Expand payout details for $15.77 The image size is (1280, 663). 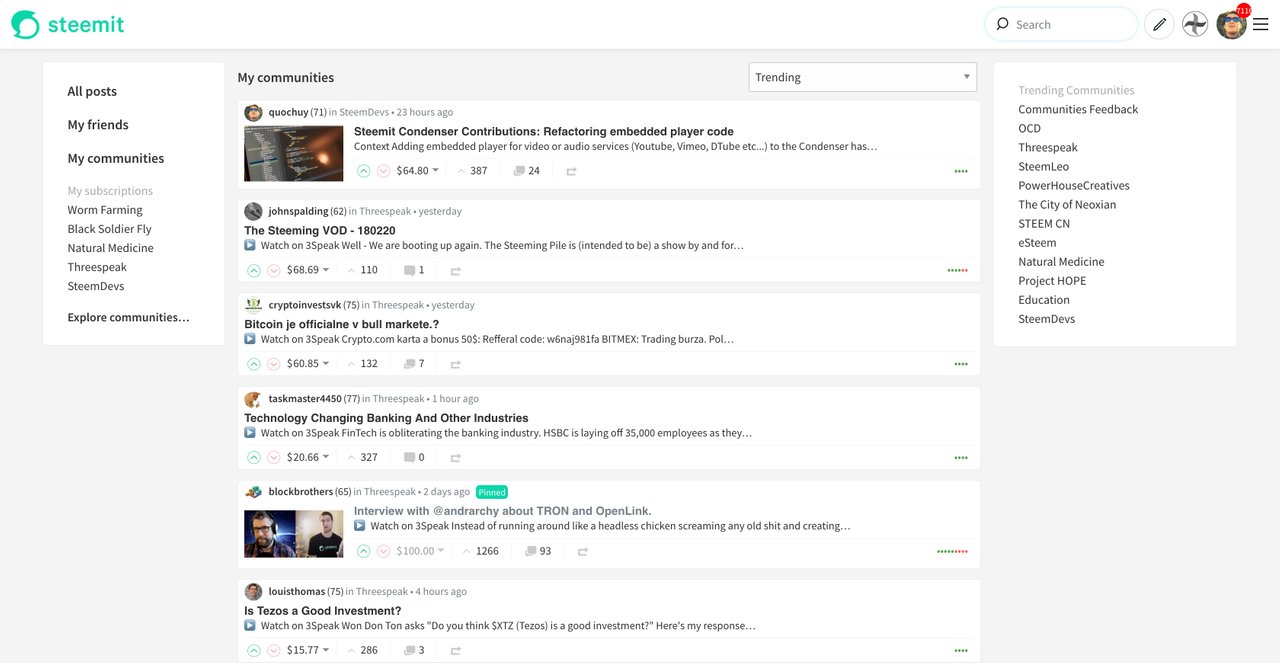click(308, 650)
